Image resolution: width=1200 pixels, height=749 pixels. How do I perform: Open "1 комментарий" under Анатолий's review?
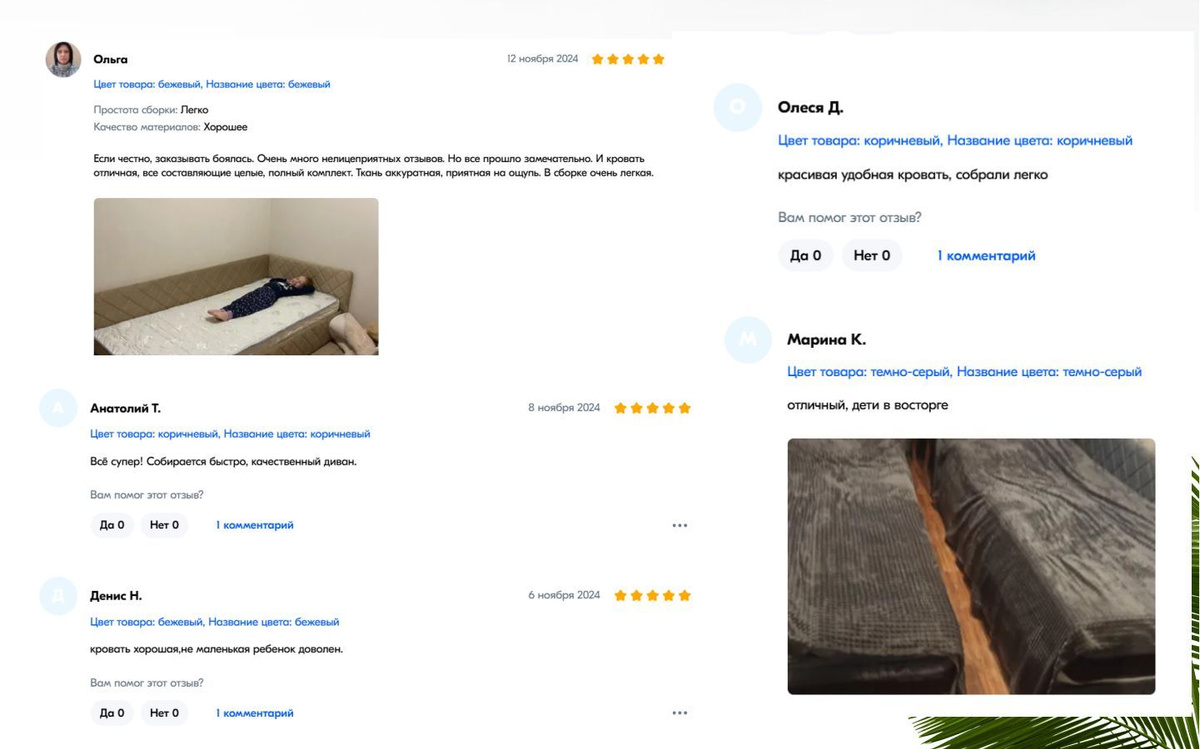(x=255, y=525)
